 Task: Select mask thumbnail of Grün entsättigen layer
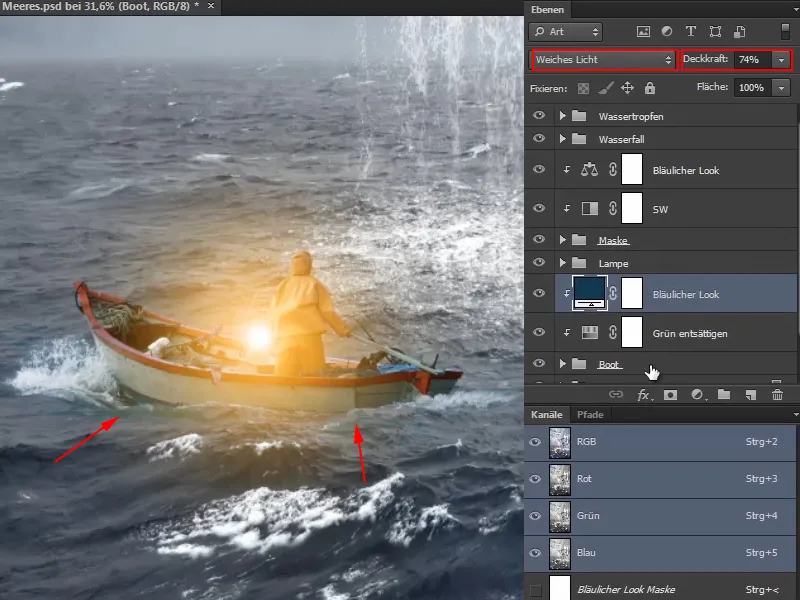pos(632,333)
